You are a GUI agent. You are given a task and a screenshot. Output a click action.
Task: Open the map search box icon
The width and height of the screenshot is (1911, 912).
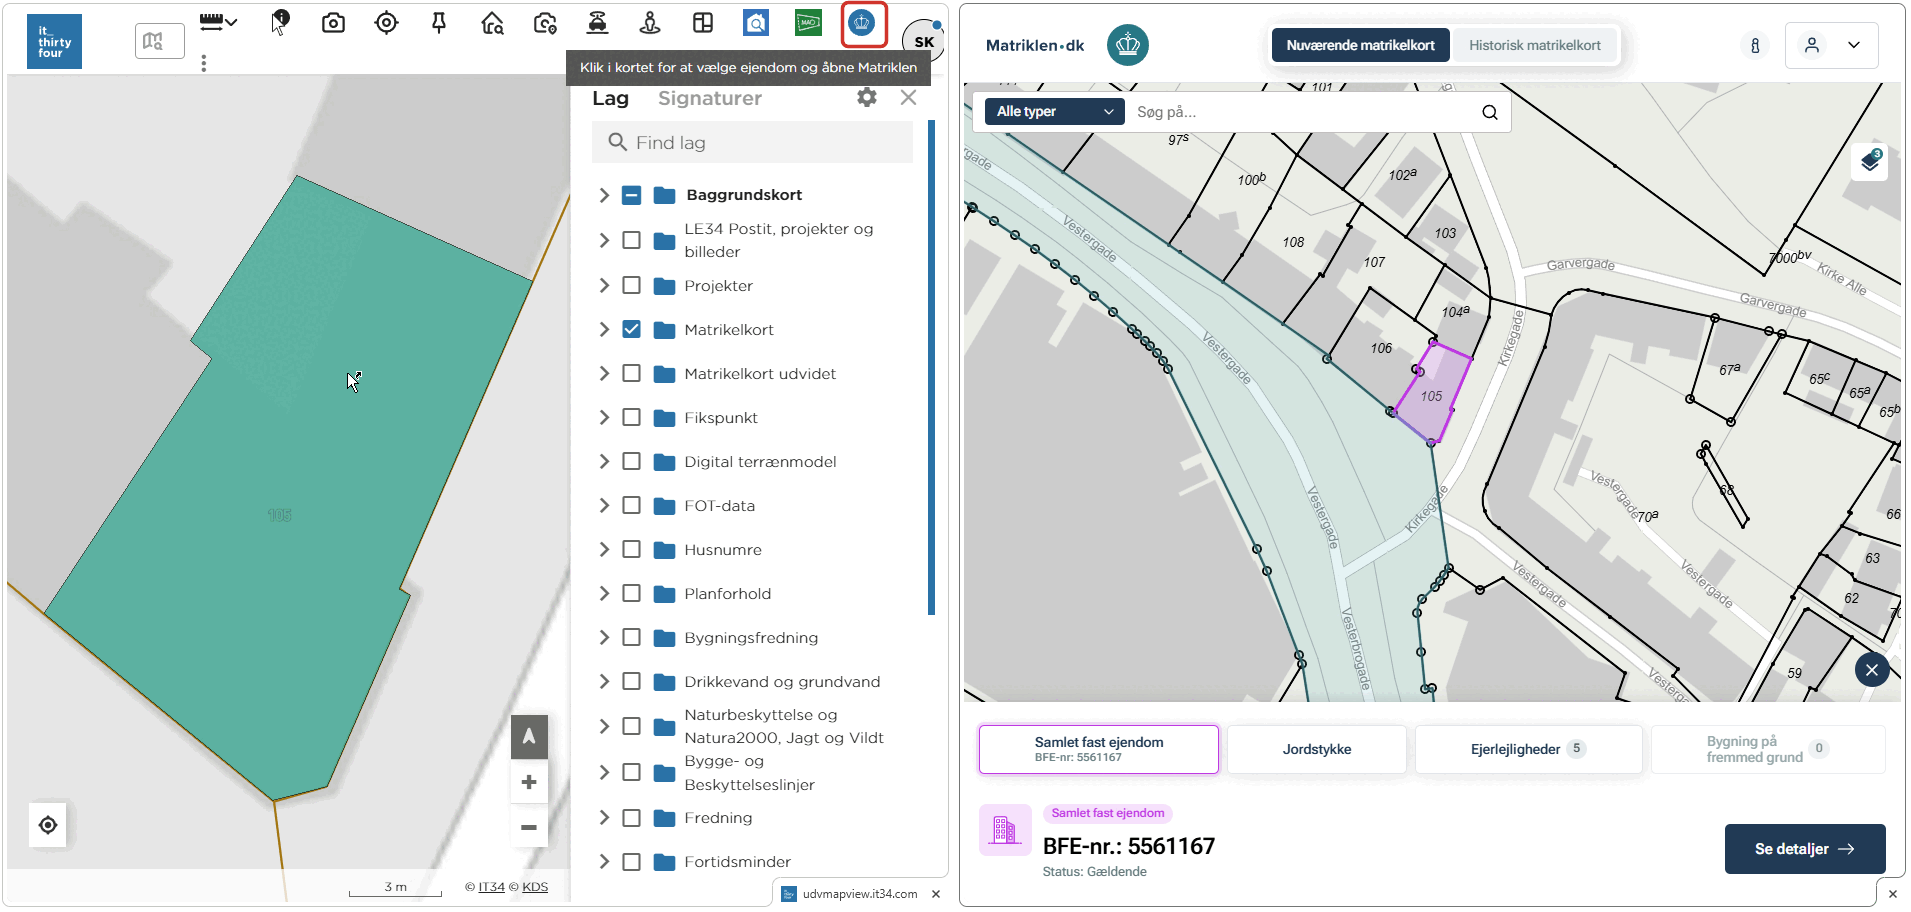(x=159, y=41)
